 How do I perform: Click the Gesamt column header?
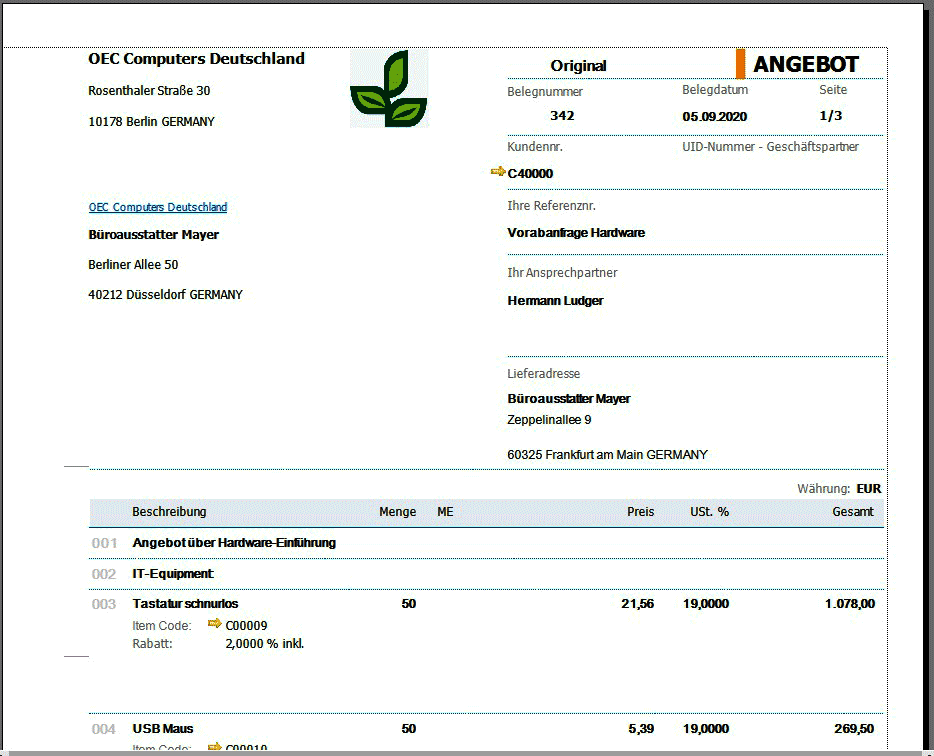(852, 512)
